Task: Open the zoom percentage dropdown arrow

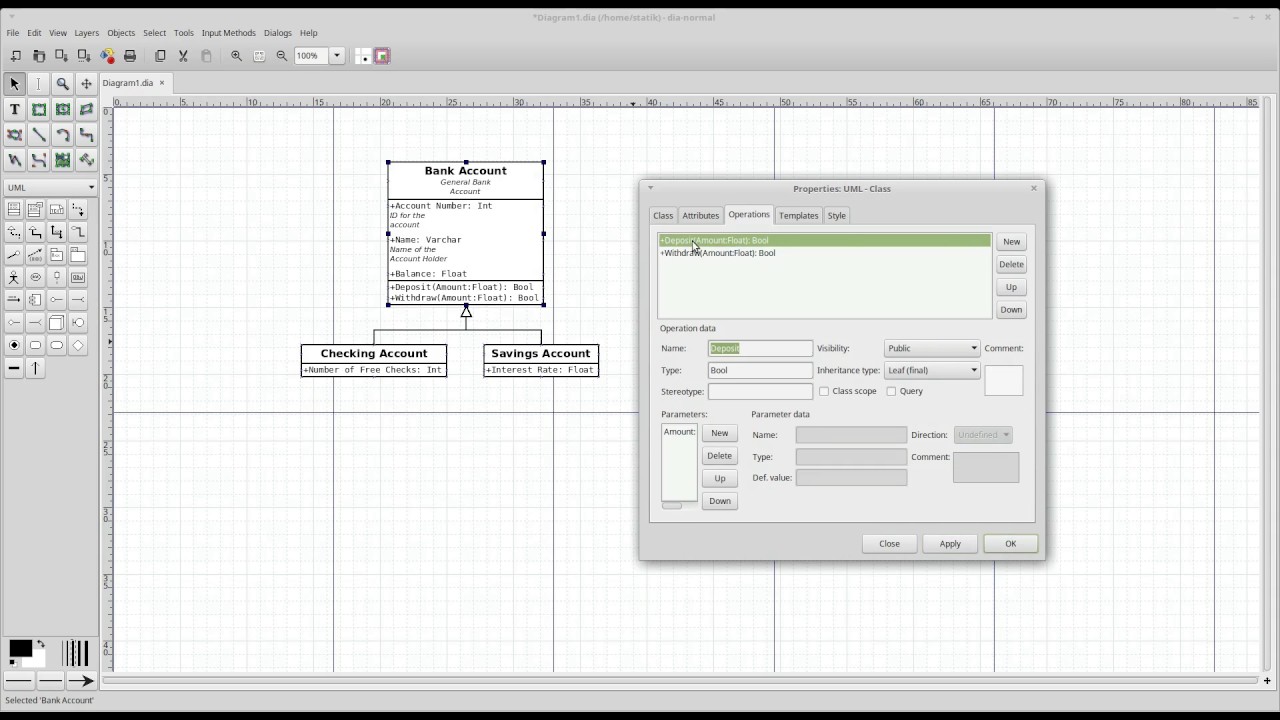Action: (337, 56)
